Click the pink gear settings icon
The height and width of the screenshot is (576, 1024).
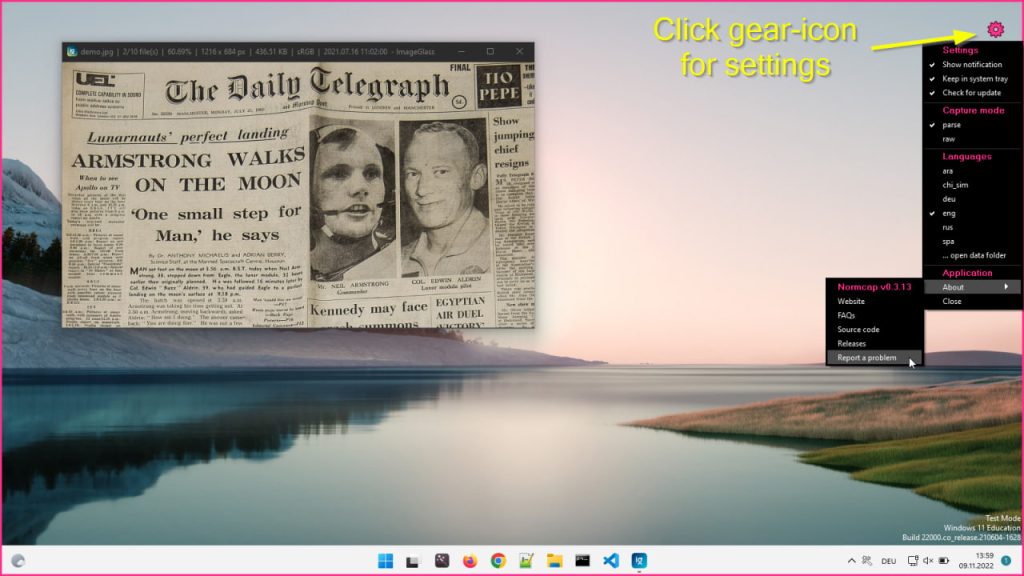click(x=995, y=29)
